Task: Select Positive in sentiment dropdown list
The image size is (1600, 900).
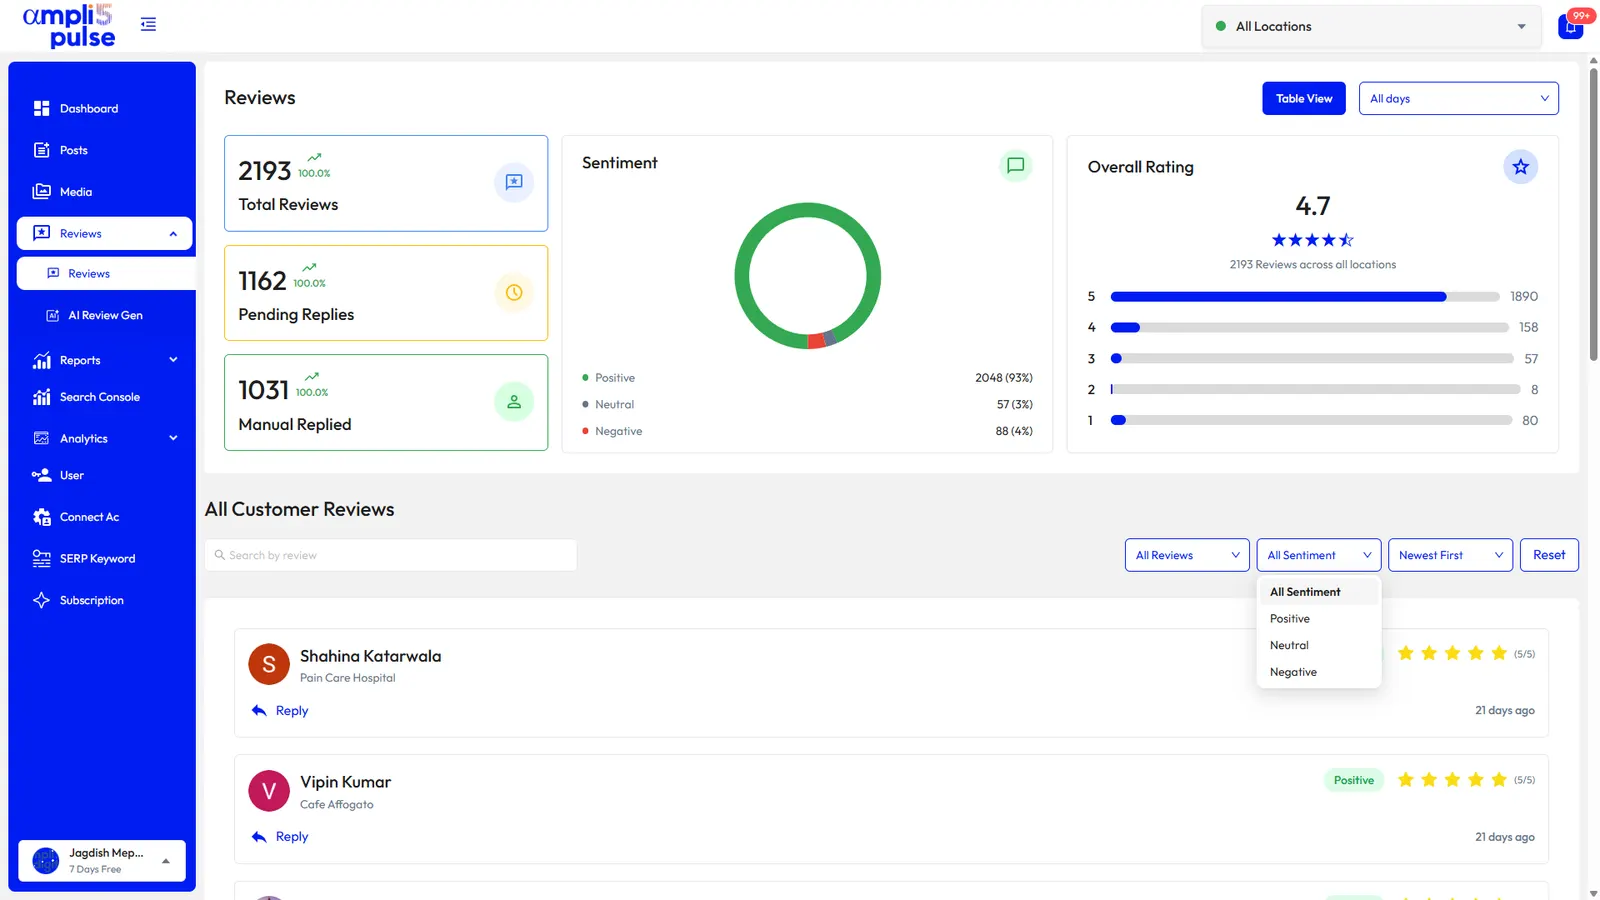Action: [1318, 619]
